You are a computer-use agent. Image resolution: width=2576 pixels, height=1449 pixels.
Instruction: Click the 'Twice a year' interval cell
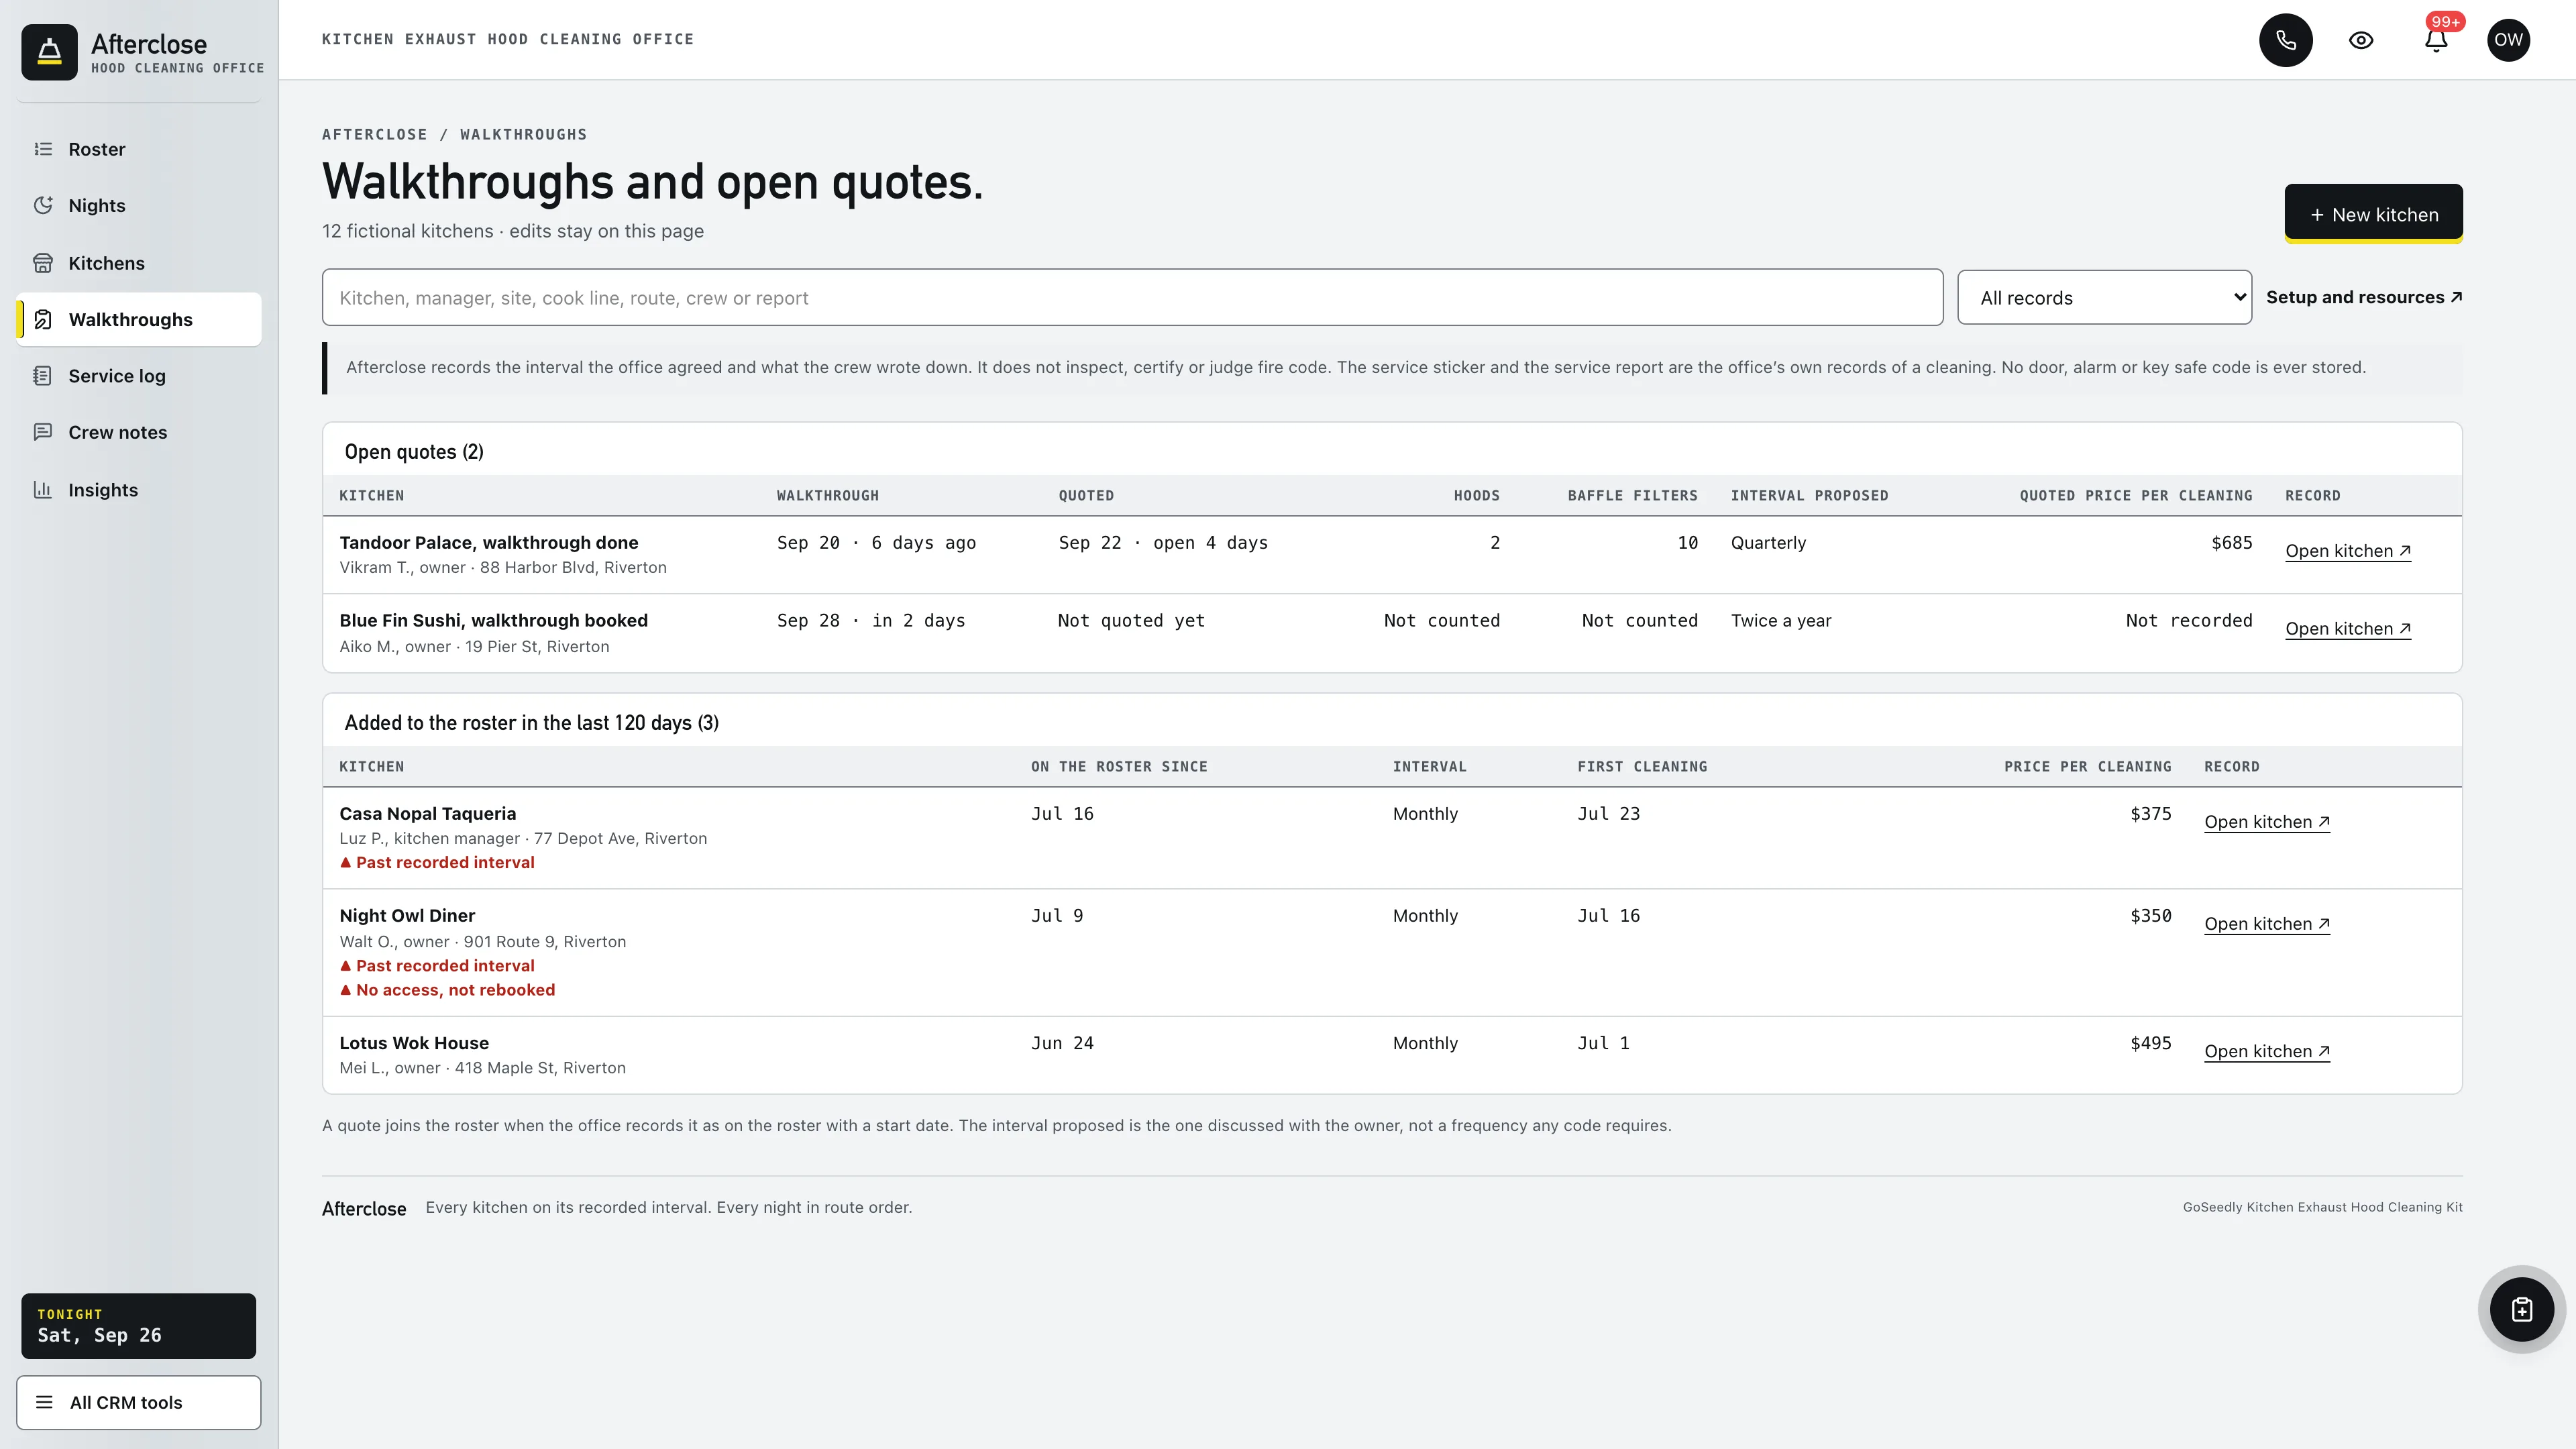pos(1781,620)
